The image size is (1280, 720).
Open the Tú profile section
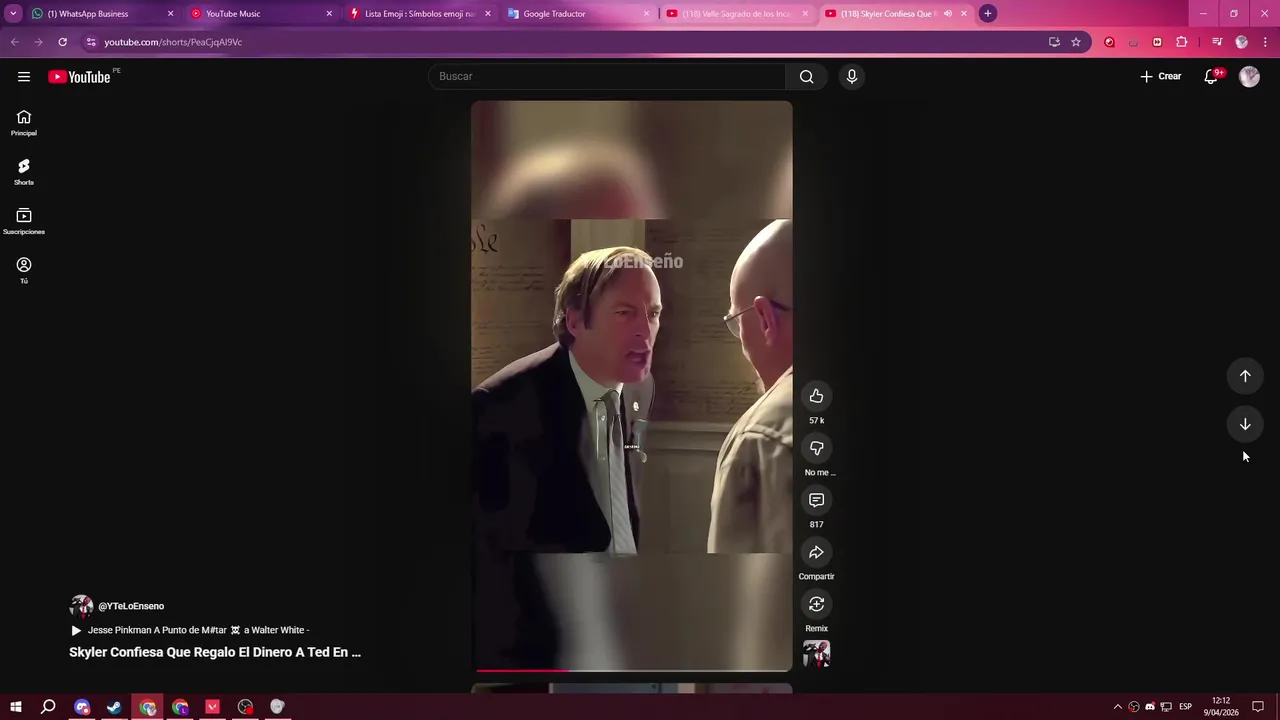pyautogui.click(x=24, y=270)
